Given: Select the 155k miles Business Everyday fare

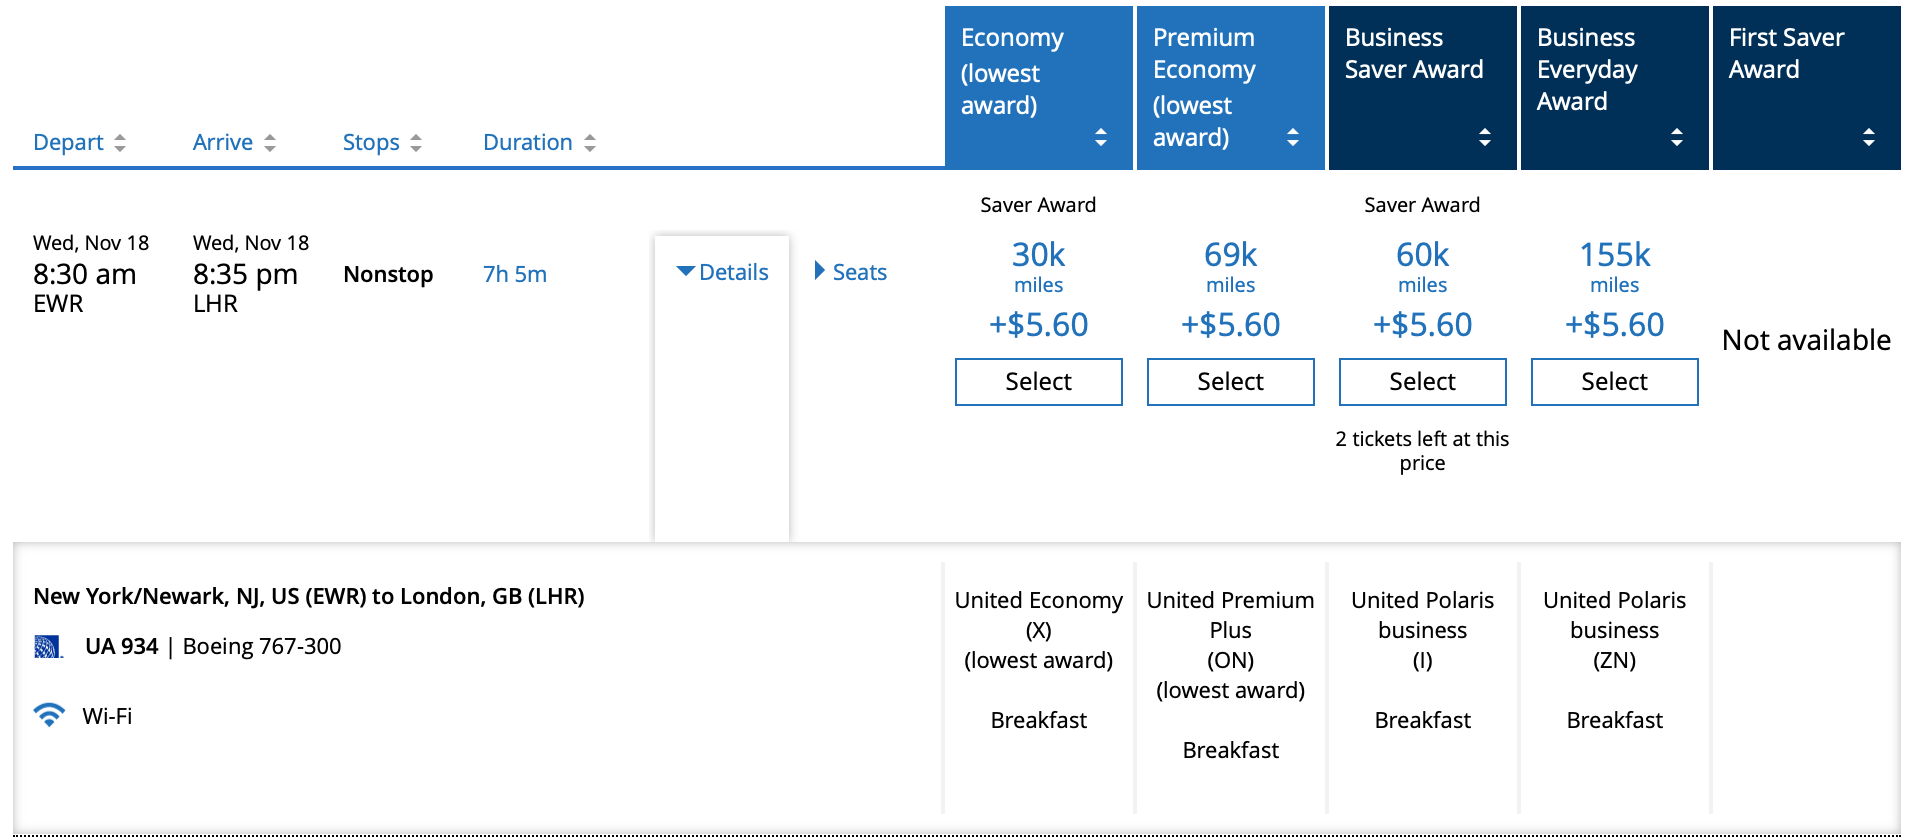Looking at the screenshot, I should (1615, 382).
